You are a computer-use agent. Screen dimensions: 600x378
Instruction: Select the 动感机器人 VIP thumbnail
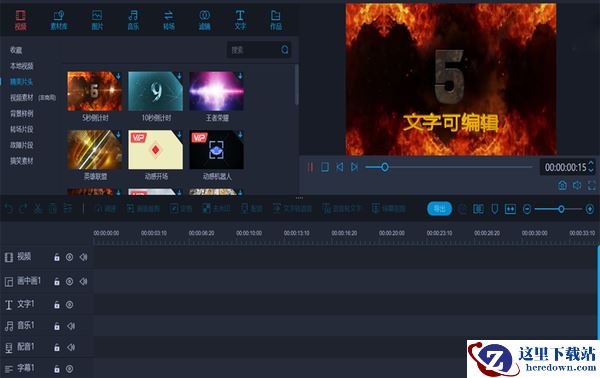click(x=216, y=150)
